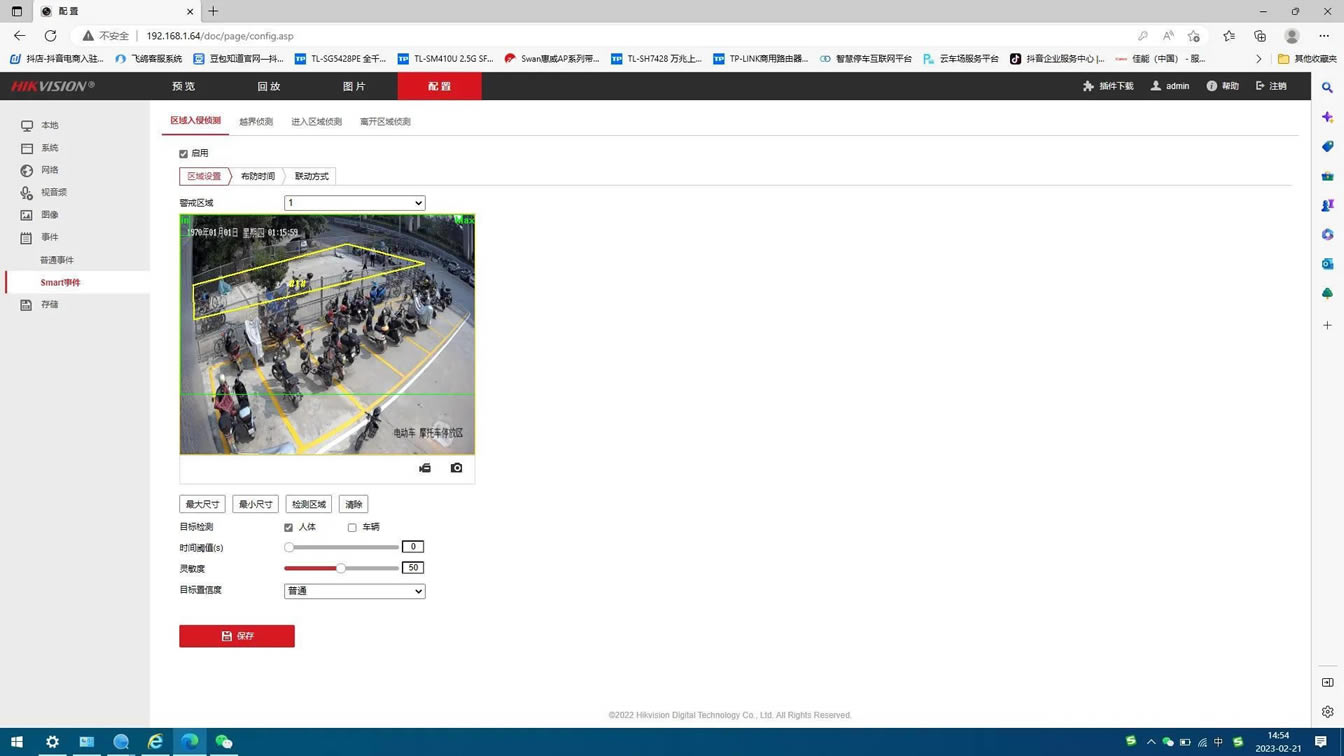Go to the 布防时间 arming schedule tab
This screenshot has width=1344, height=756.
click(x=257, y=176)
